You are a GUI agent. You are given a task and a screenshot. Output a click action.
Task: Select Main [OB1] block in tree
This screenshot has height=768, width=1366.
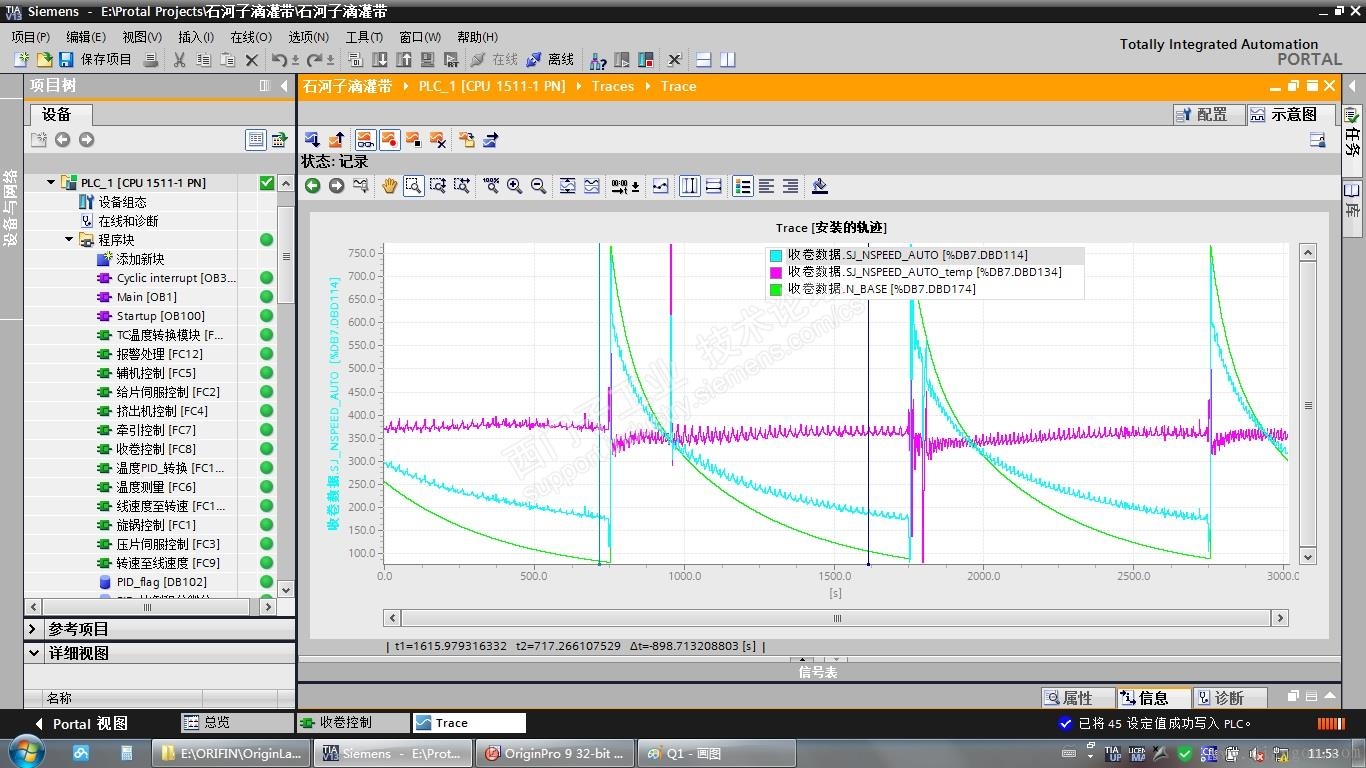[146, 297]
